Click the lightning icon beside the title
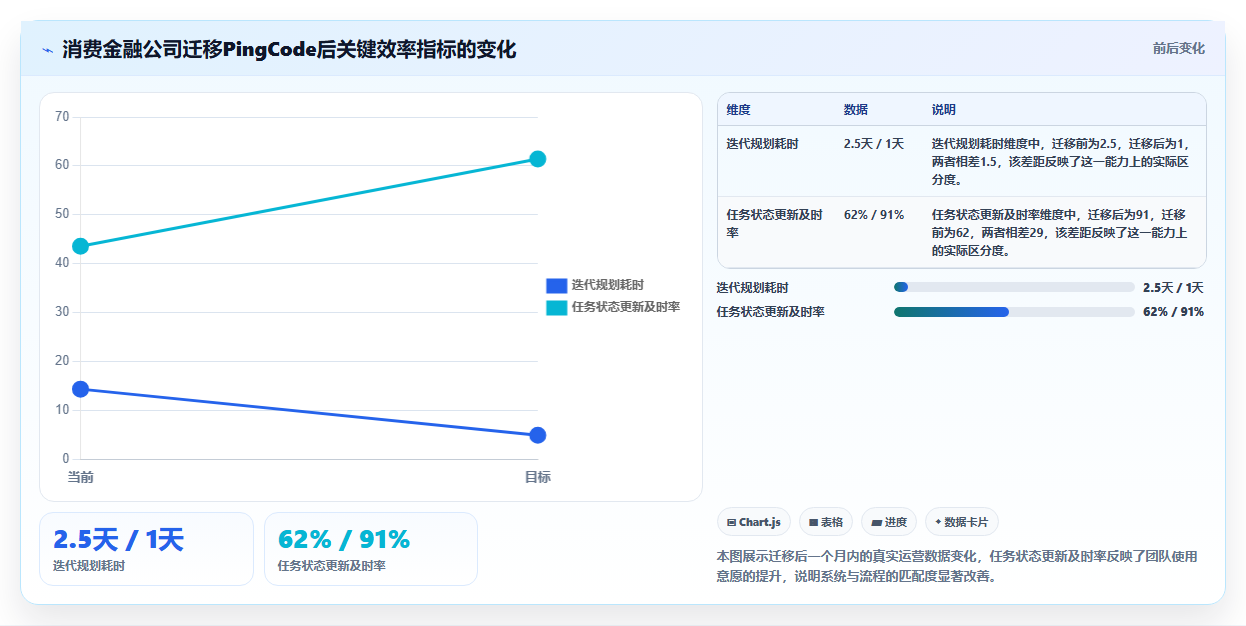 (x=47, y=49)
